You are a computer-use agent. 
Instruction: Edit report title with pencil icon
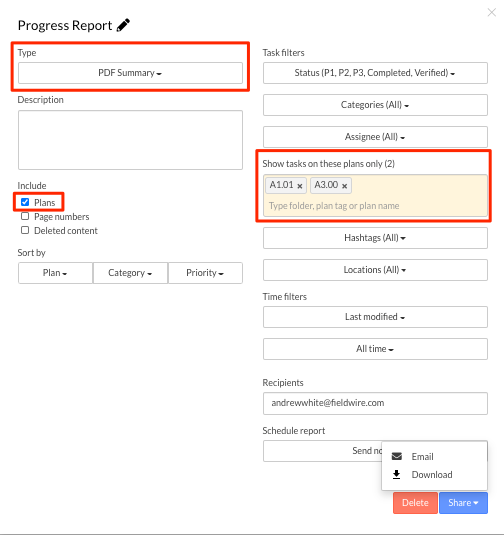[x=123, y=25]
